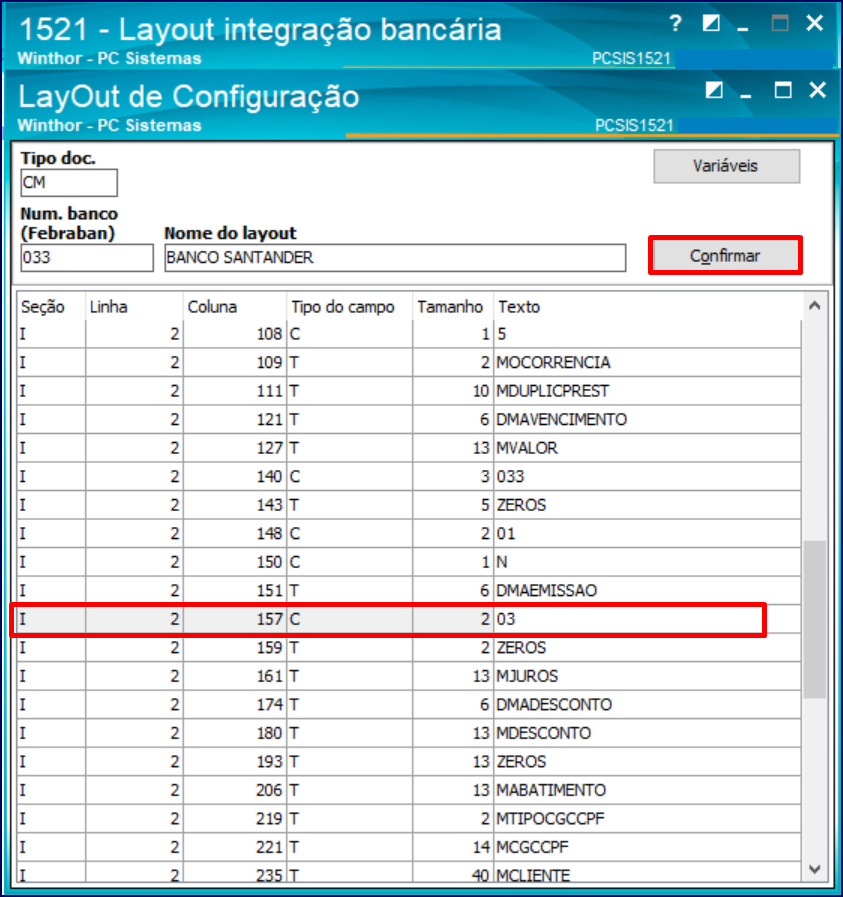Image resolution: width=843 pixels, height=897 pixels.
Task: Maximize the LayOut de Configuração window
Action: point(783,90)
